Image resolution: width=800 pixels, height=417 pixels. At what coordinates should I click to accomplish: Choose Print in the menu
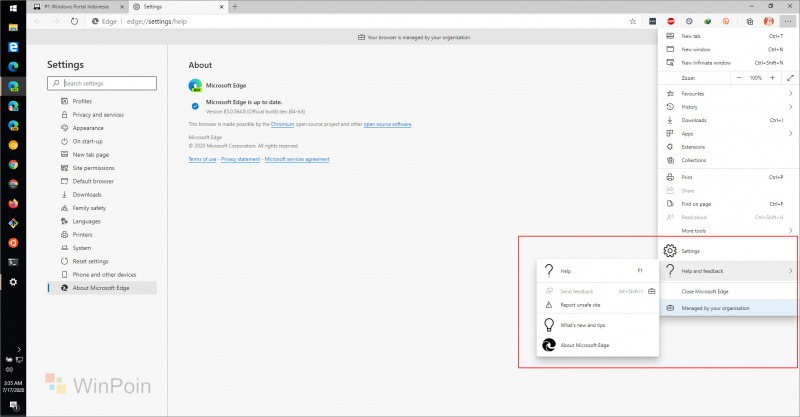point(729,177)
